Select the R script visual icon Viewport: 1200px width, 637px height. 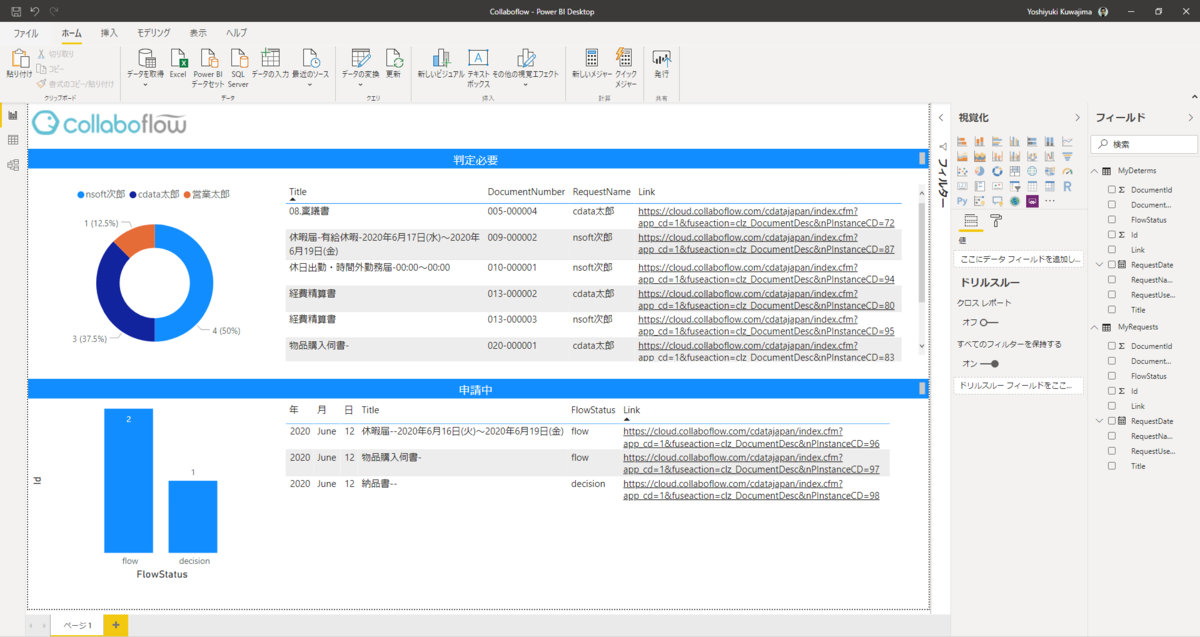coord(1067,186)
